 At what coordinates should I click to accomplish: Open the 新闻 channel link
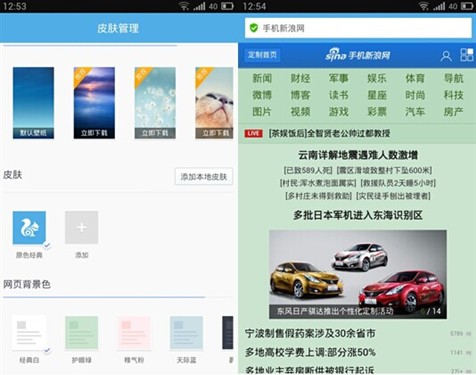tap(262, 78)
